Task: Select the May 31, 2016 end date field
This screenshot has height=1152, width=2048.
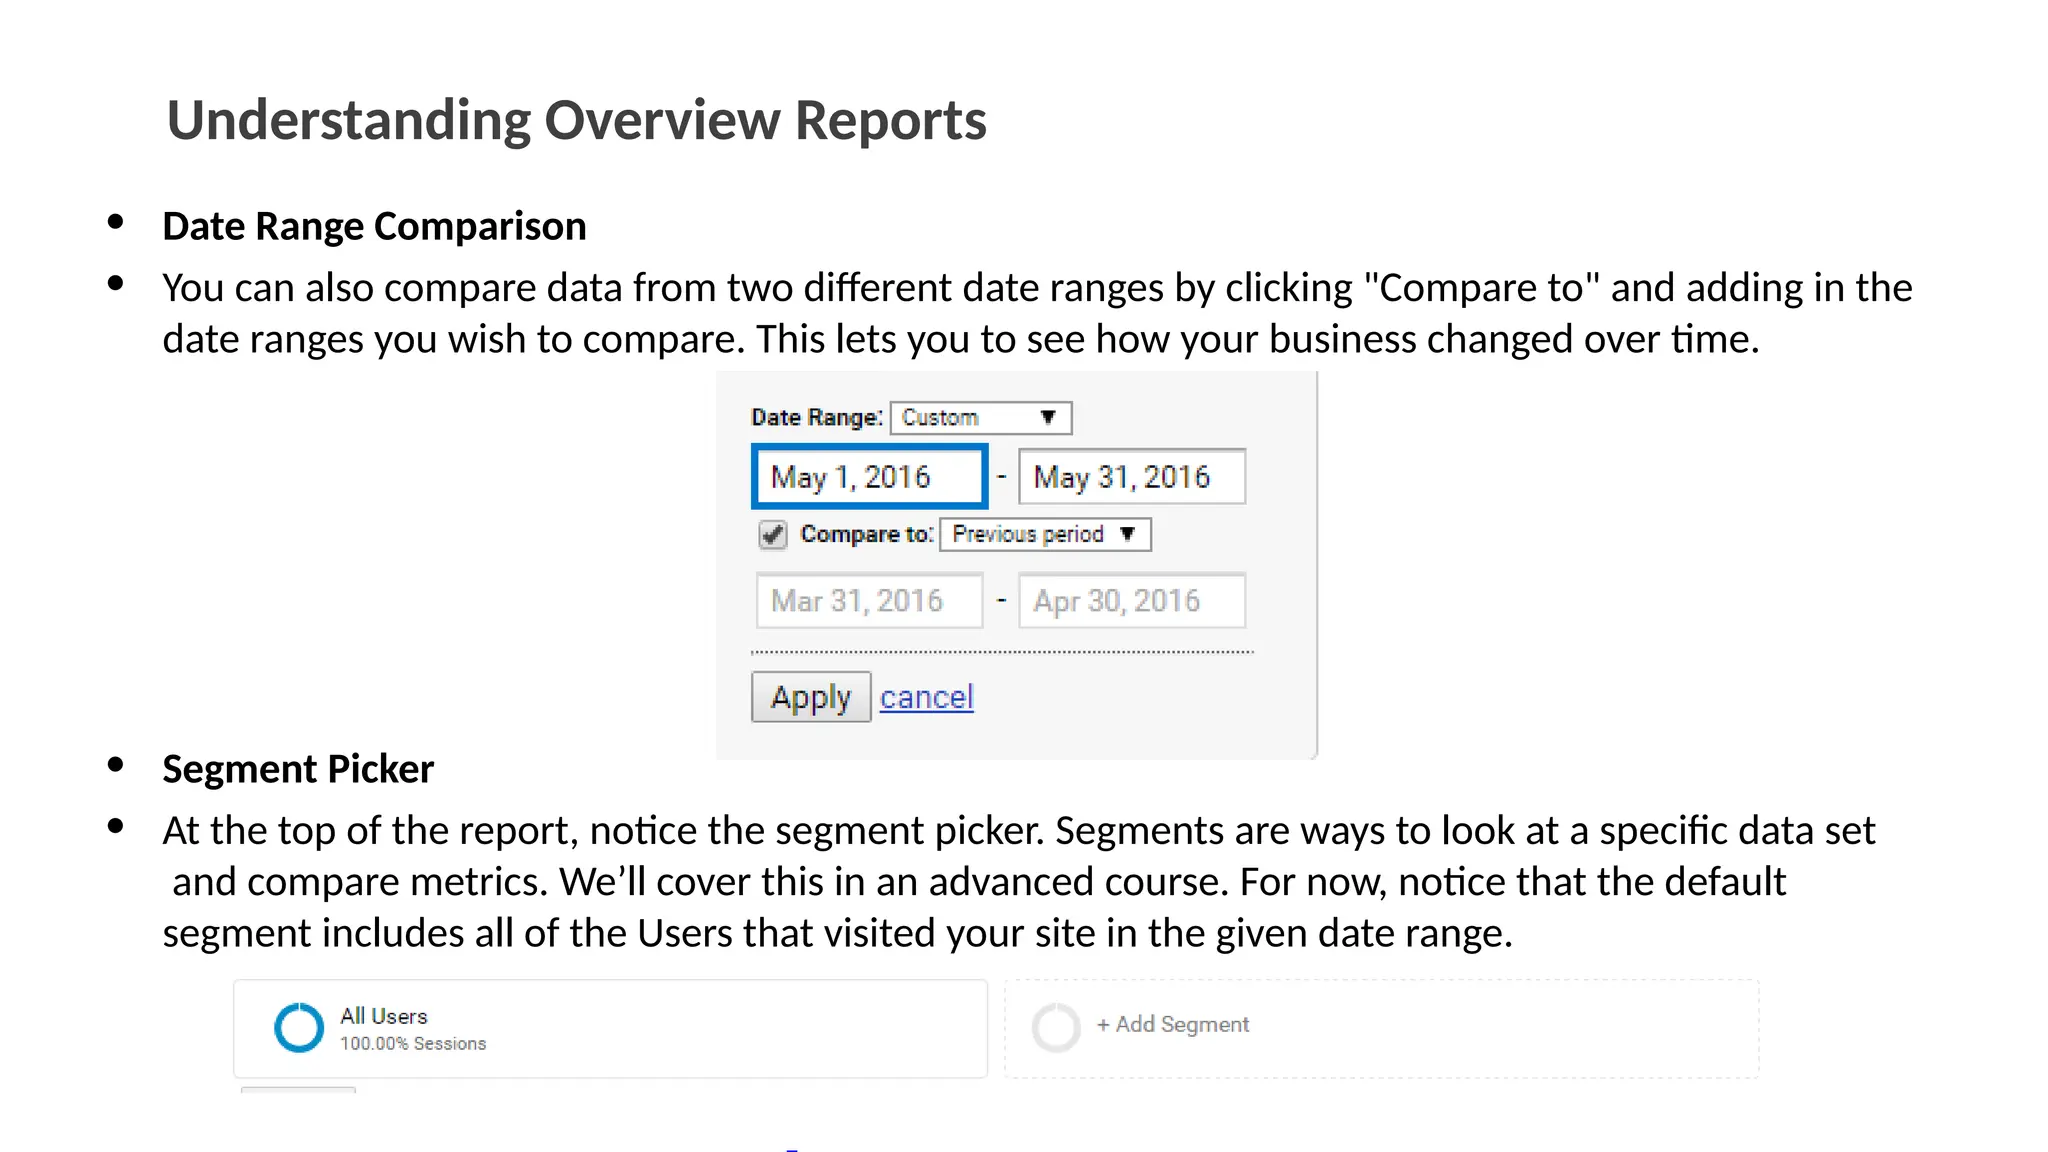Action: pos(1132,477)
